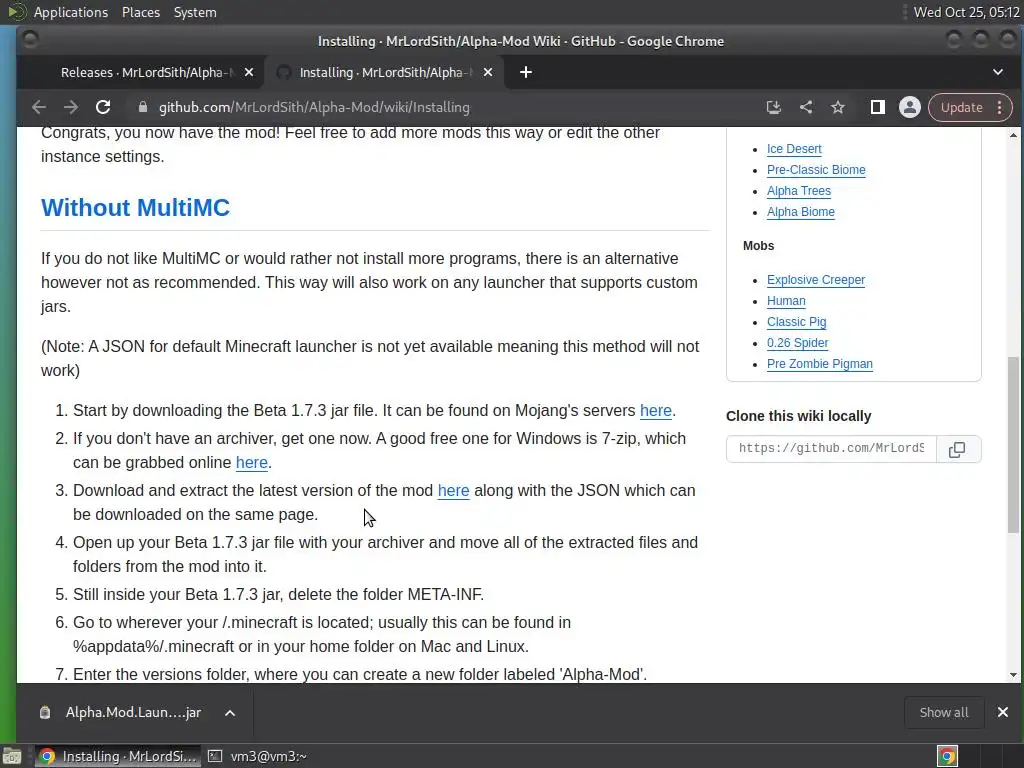The image size is (1024, 768).
Task: Follow the latest mod version 'here' link
Action: (453, 490)
